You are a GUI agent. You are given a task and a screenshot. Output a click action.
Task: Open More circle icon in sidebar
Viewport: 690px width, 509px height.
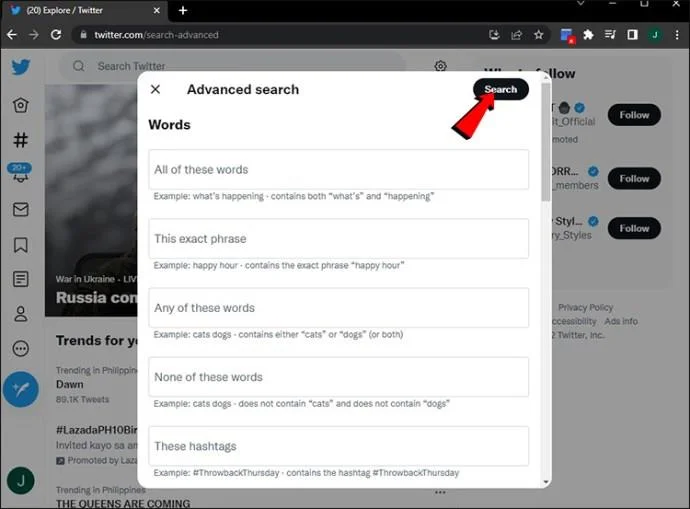[21, 348]
